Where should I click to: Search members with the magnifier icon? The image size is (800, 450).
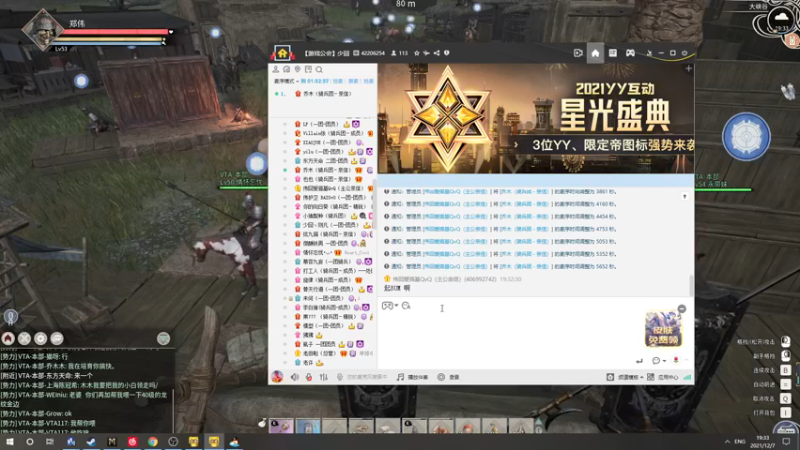coord(319,69)
